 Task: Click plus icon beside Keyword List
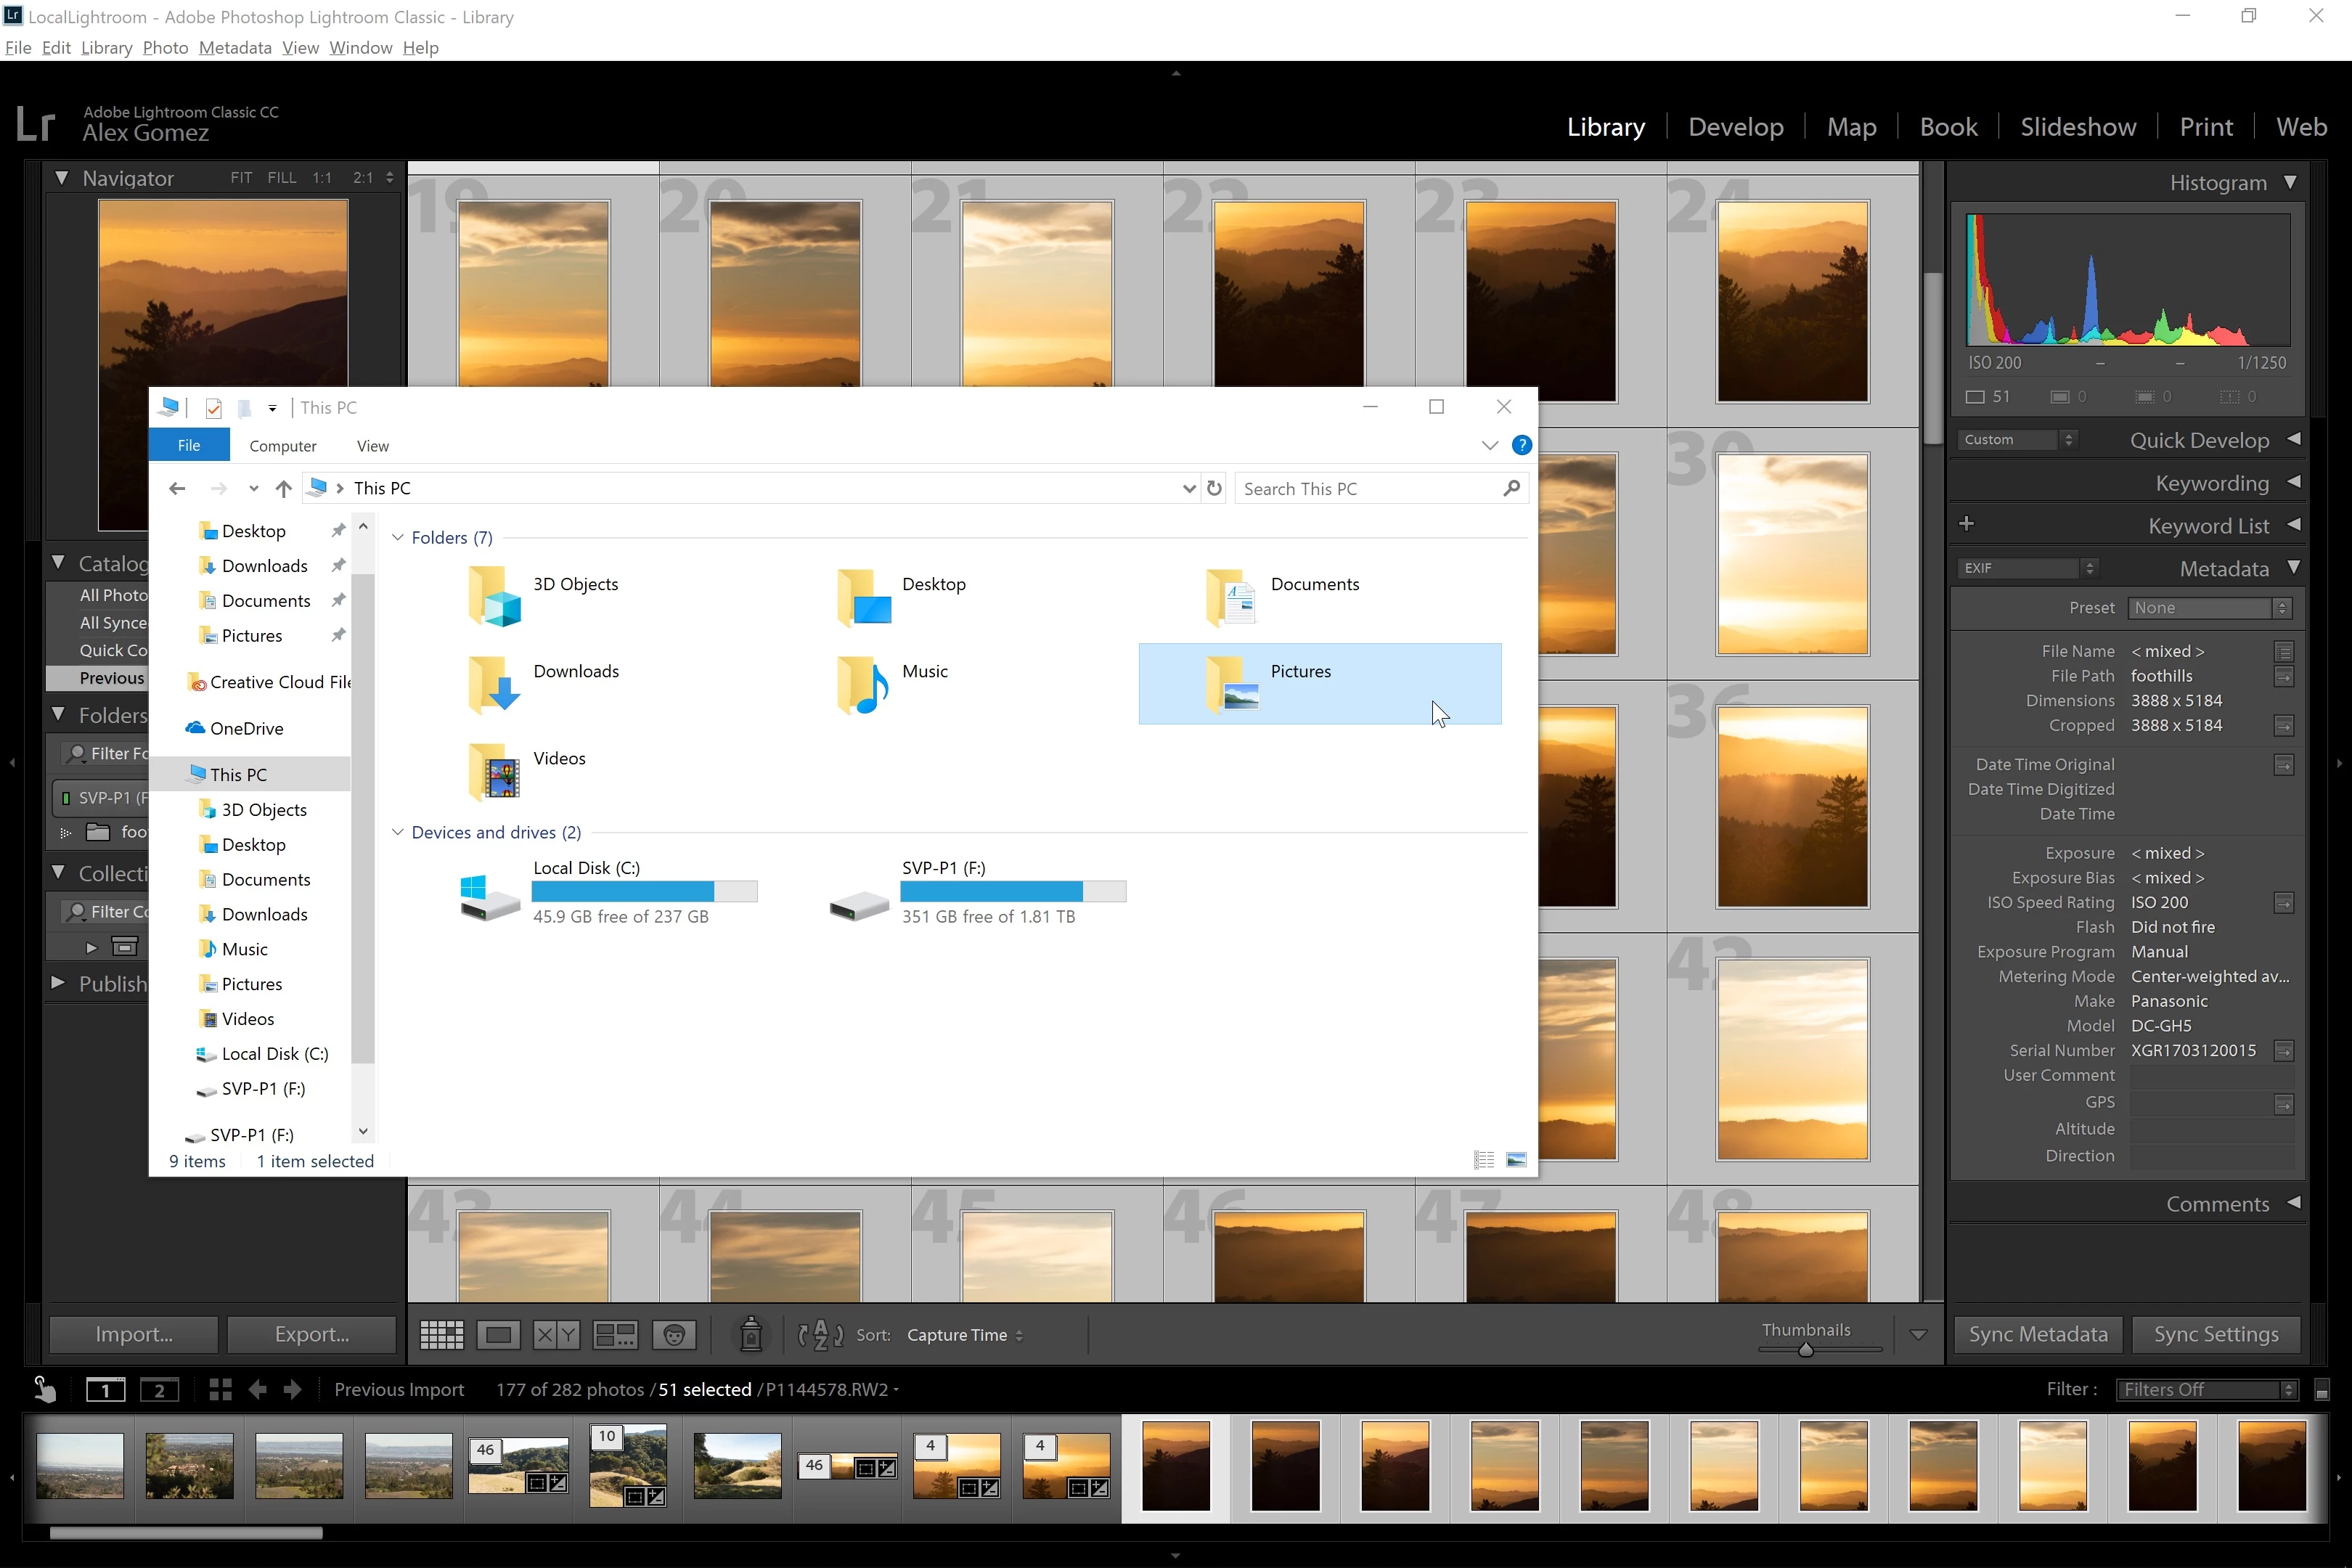coord(1967,524)
